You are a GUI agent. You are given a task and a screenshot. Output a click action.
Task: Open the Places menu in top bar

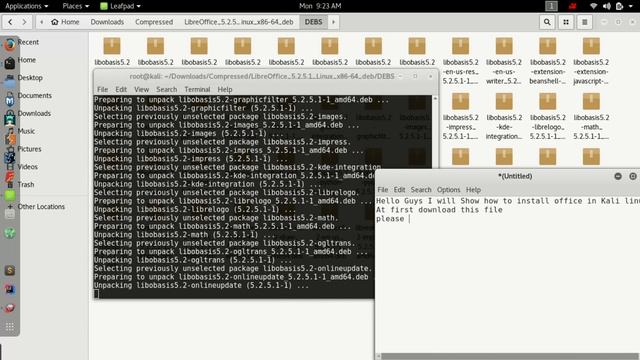[76, 6]
